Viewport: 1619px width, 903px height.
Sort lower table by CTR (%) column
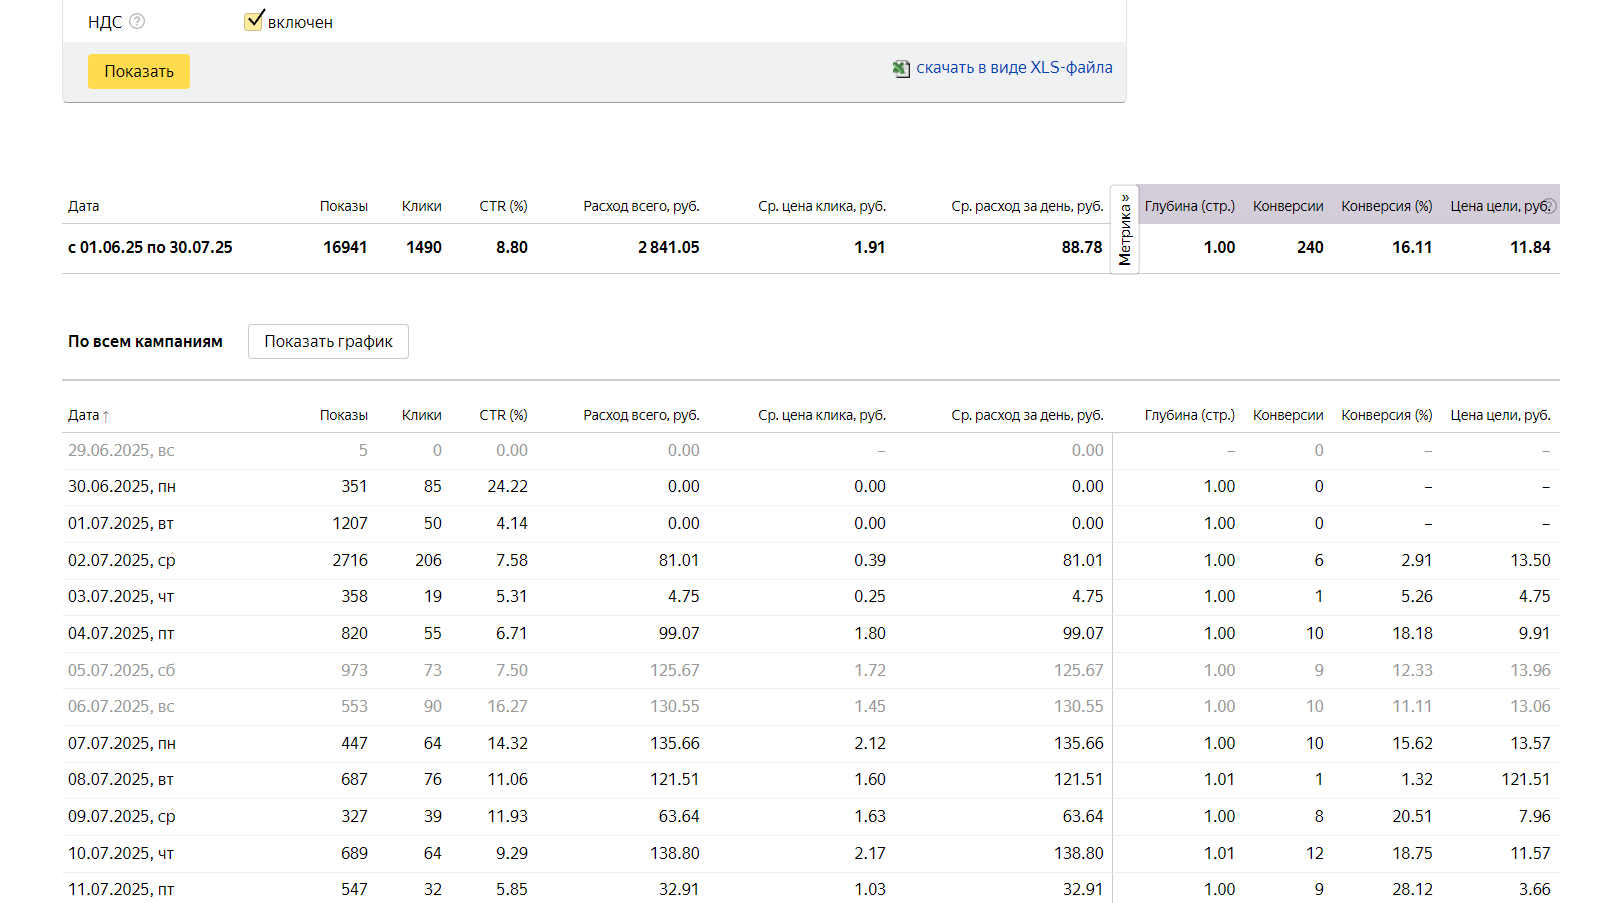503,415
